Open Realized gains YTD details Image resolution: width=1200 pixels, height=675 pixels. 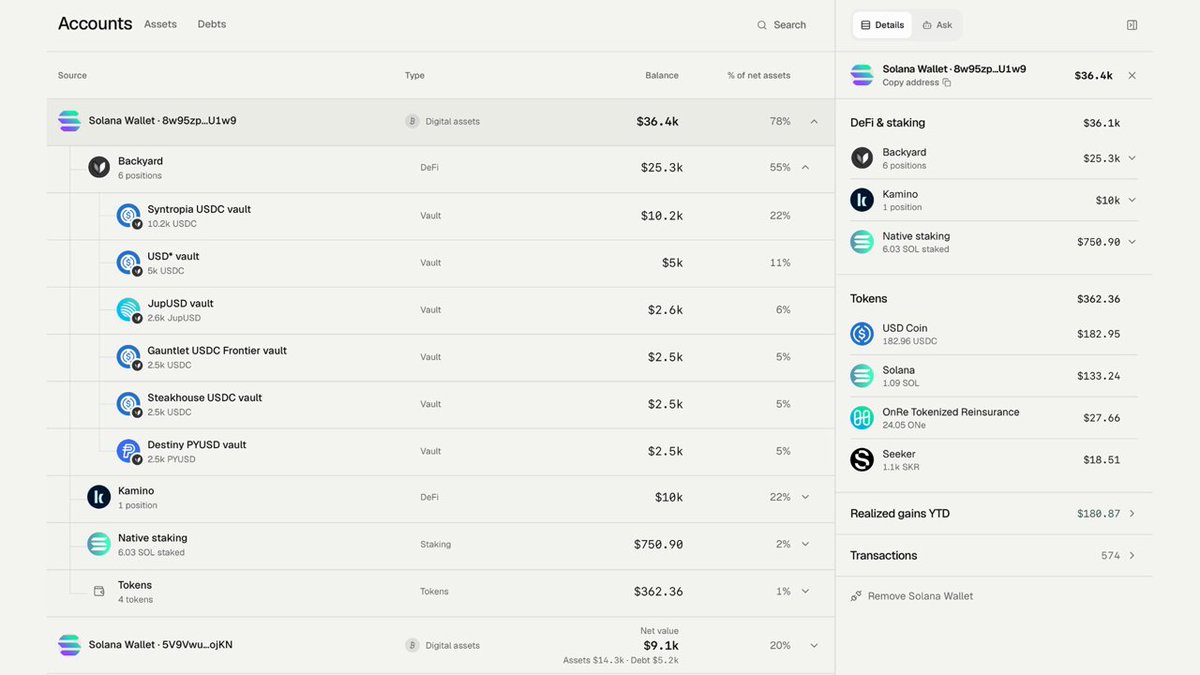[x=993, y=513]
